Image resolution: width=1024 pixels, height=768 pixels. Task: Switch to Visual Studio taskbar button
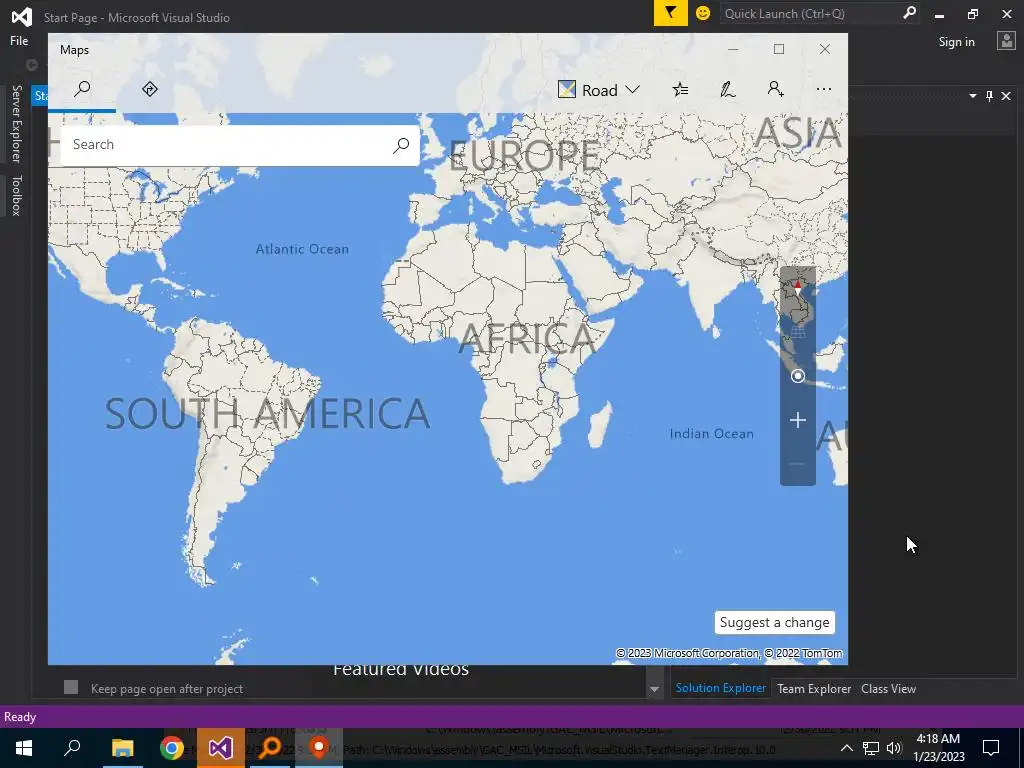pos(221,748)
